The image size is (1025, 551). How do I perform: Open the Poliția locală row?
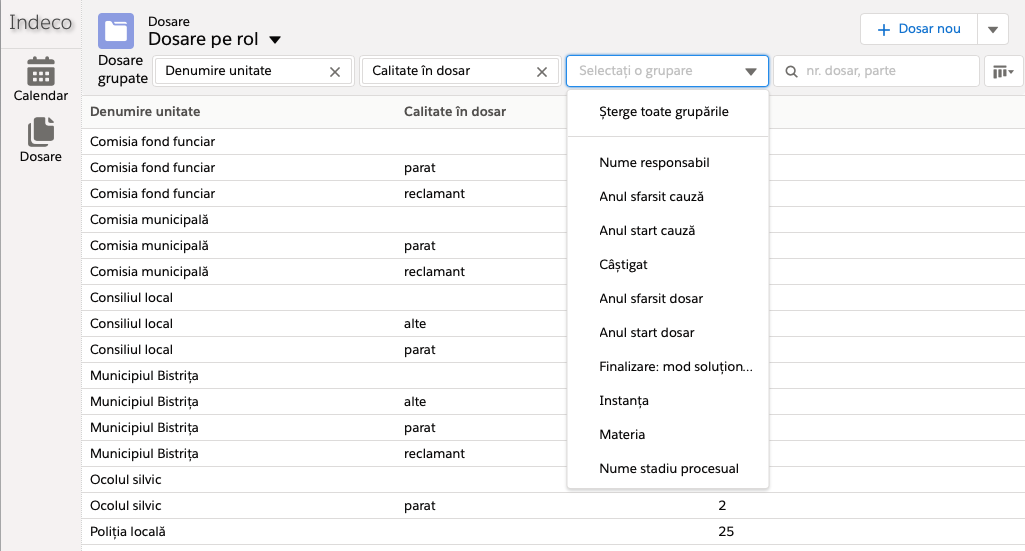click(128, 532)
